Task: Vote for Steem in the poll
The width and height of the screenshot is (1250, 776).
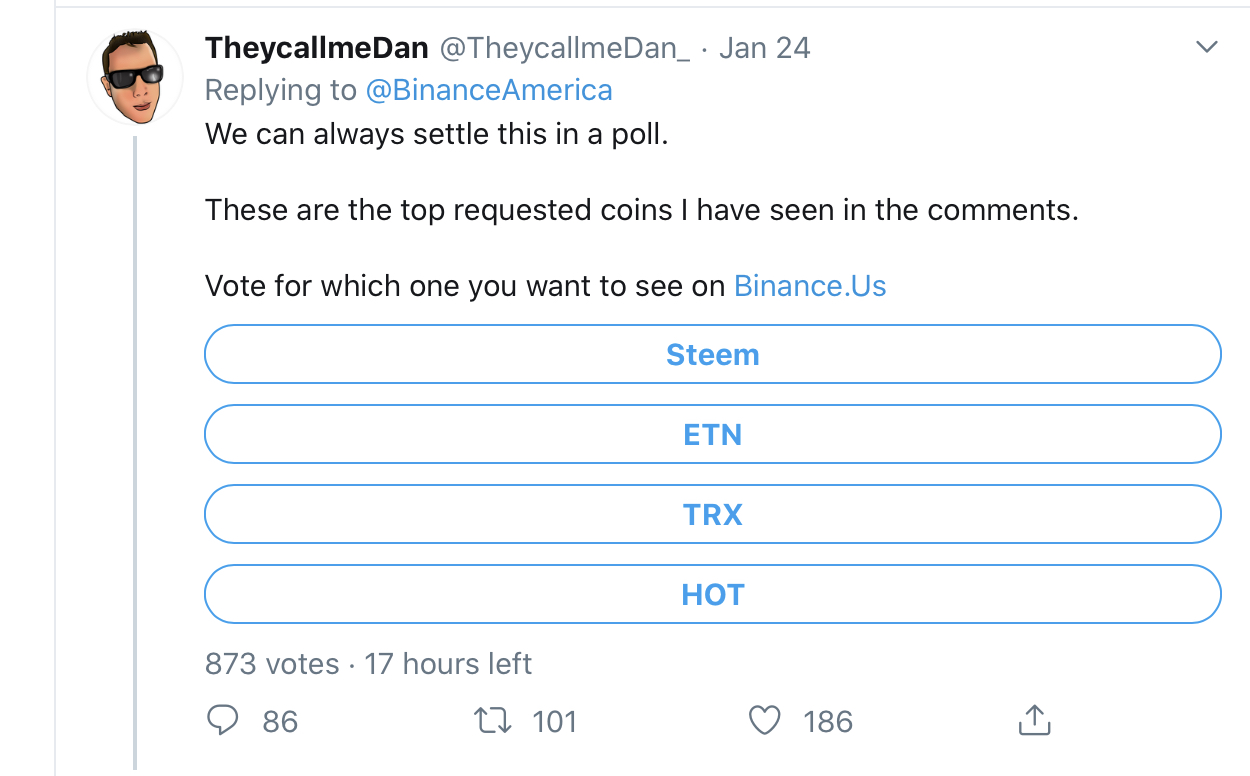Action: point(712,355)
